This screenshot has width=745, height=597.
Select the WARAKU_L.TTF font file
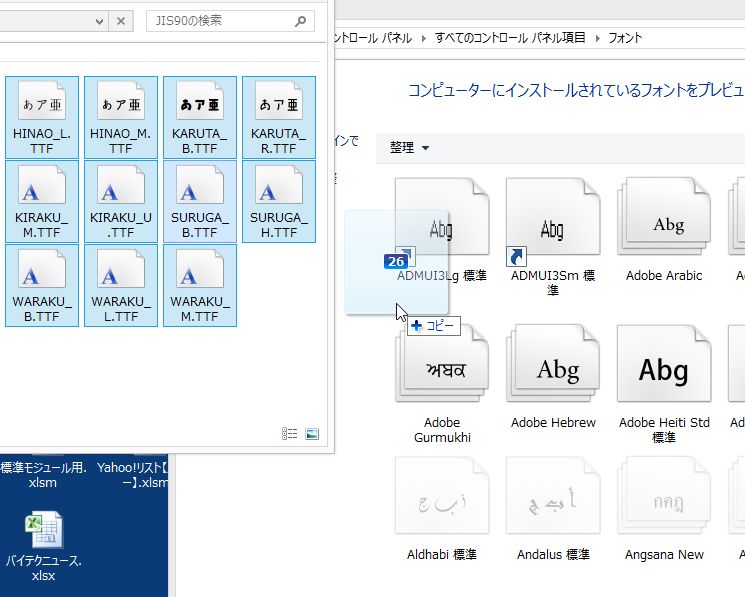121,285
